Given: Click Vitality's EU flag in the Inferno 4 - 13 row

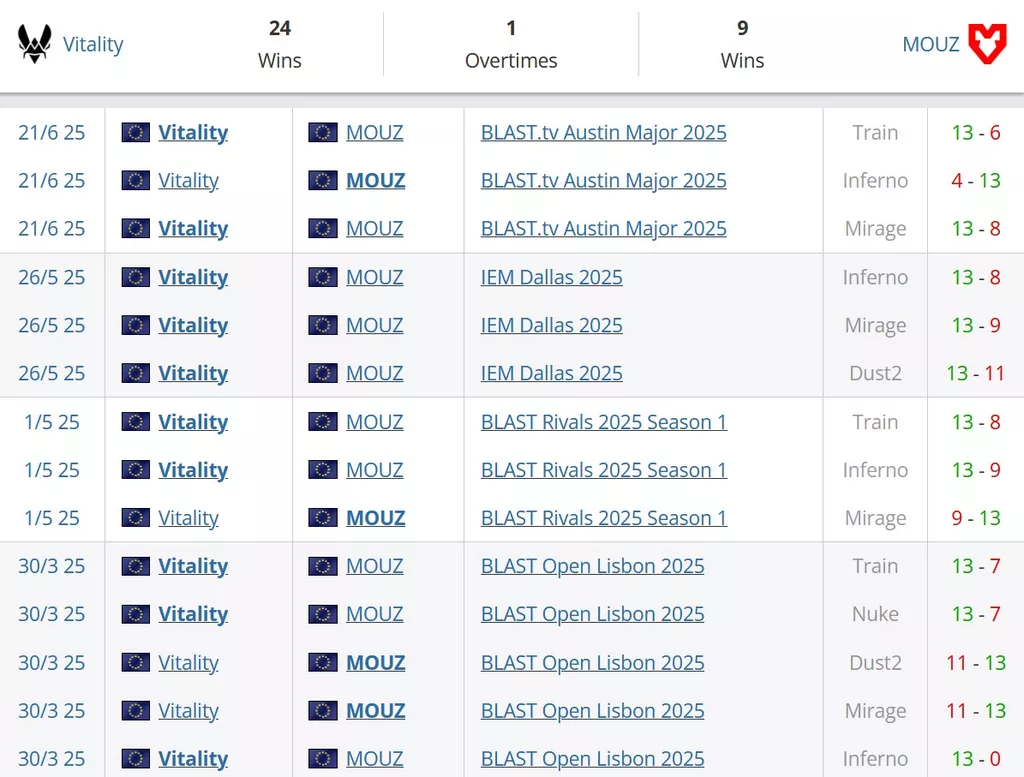Looking at the screenshot, I should 136,180.
